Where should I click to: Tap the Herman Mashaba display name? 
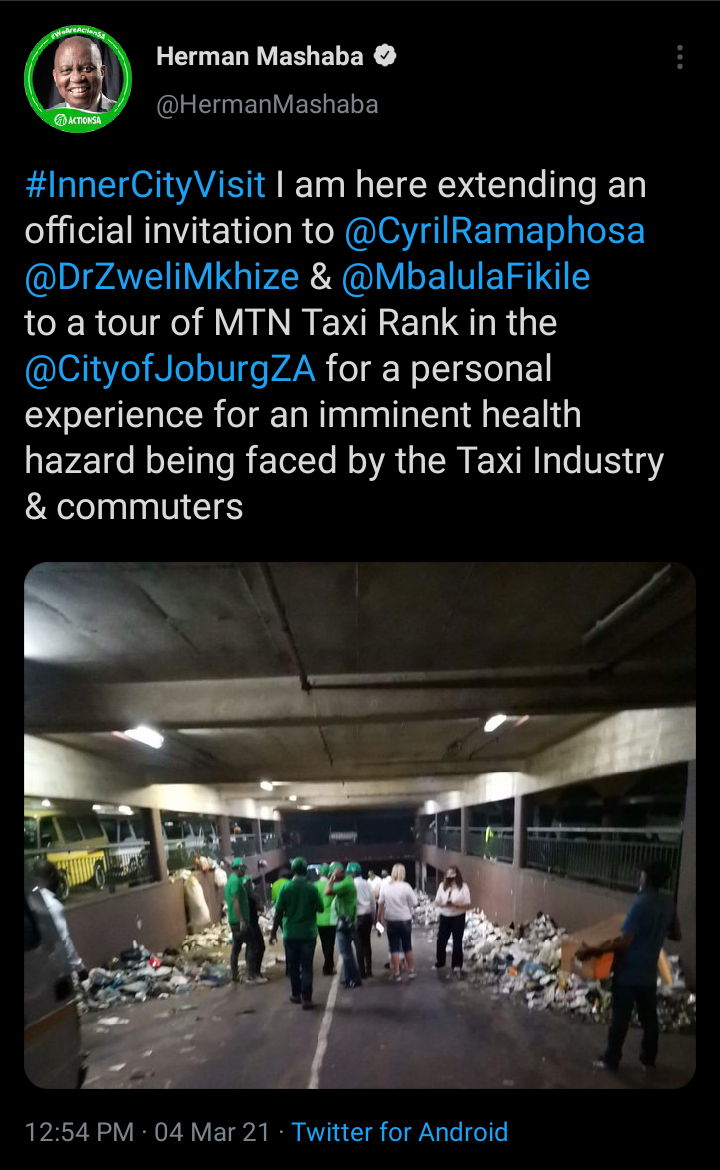[x=260, y=56]
